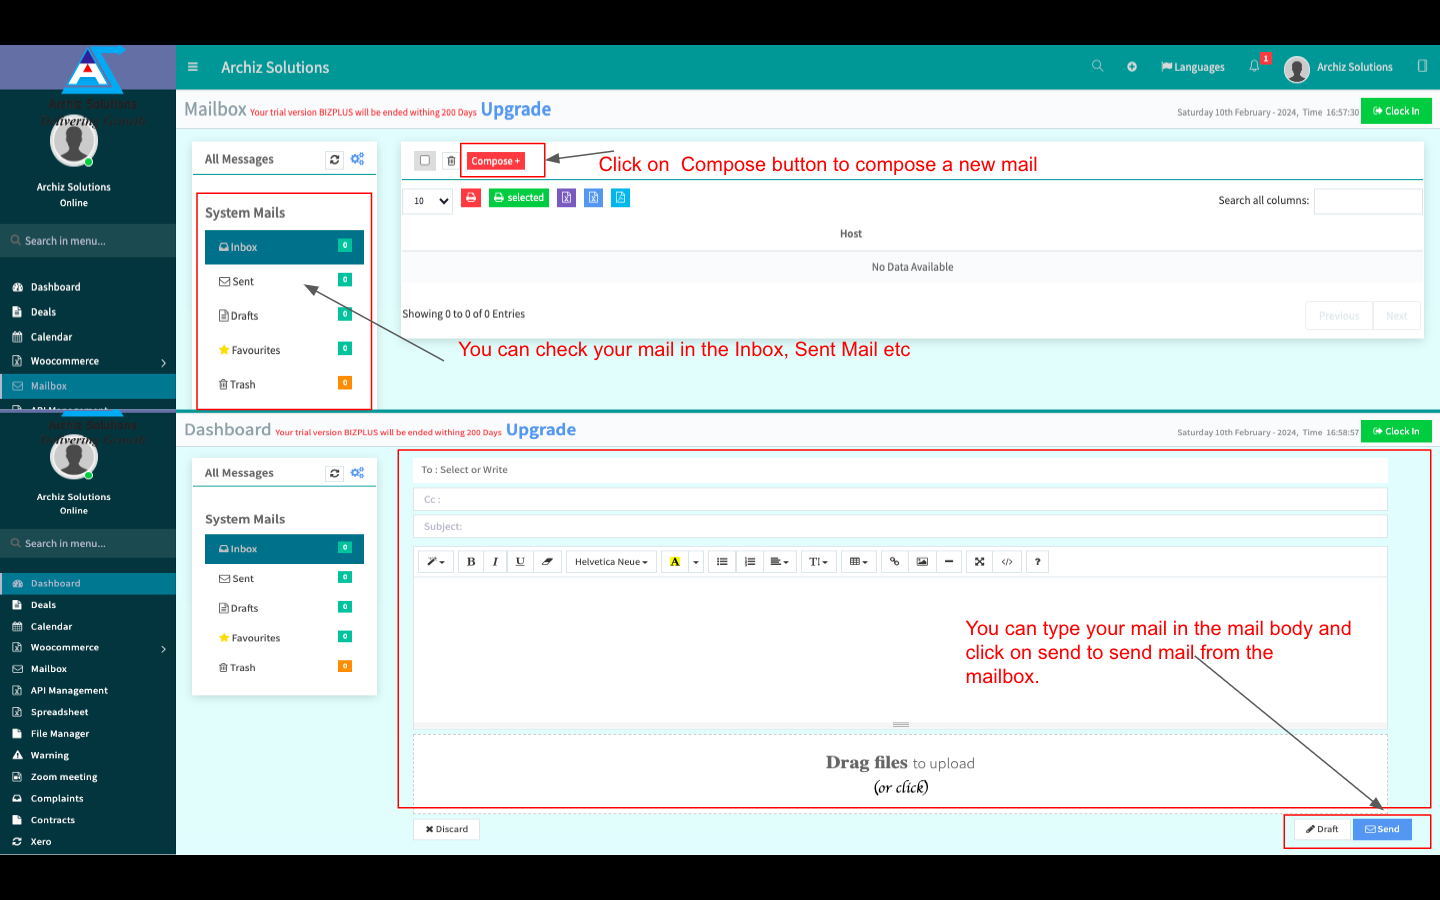The width and height of the screenshot is (1440, 900).
Task: Click the Compose + button
Action: [x=496, y=161]
